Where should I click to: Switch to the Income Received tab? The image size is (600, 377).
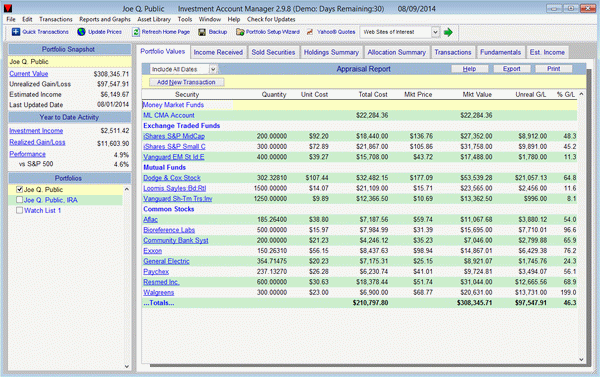point(218,52)
